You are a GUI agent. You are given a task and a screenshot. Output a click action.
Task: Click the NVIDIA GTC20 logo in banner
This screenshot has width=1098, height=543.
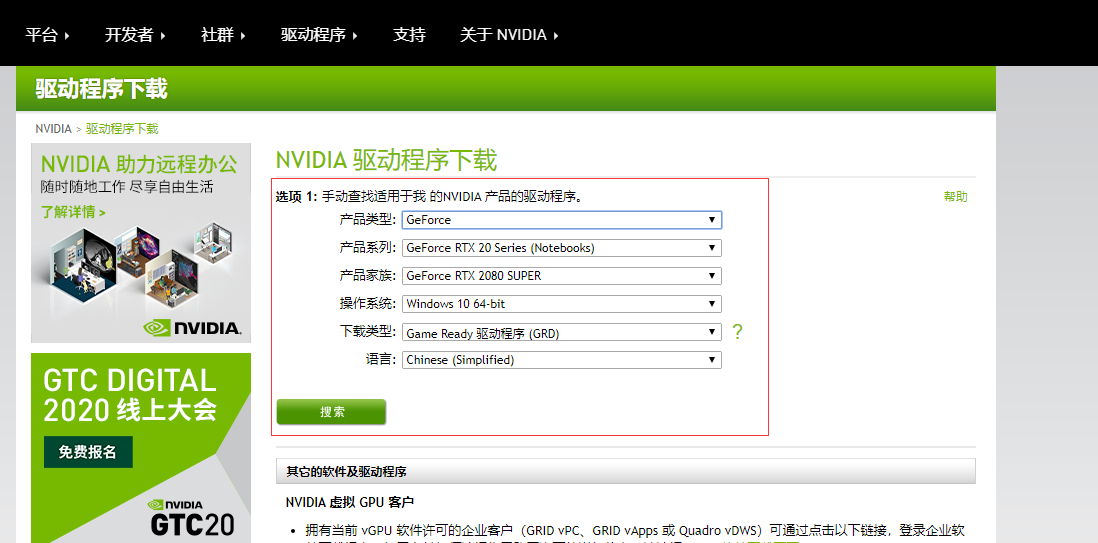192,516
